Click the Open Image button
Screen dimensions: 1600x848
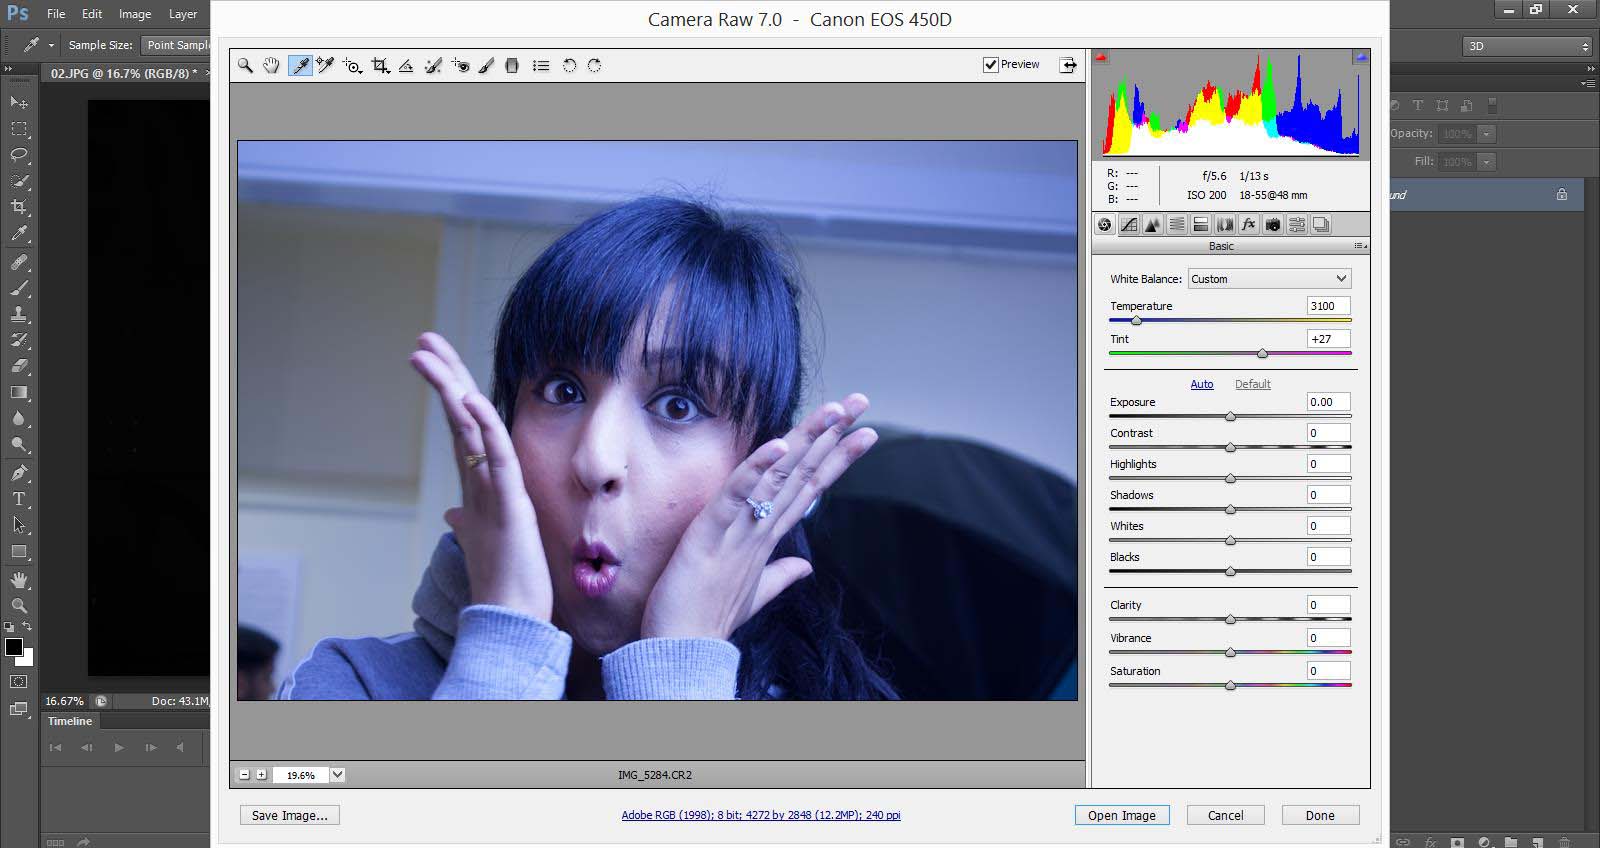1121,816
